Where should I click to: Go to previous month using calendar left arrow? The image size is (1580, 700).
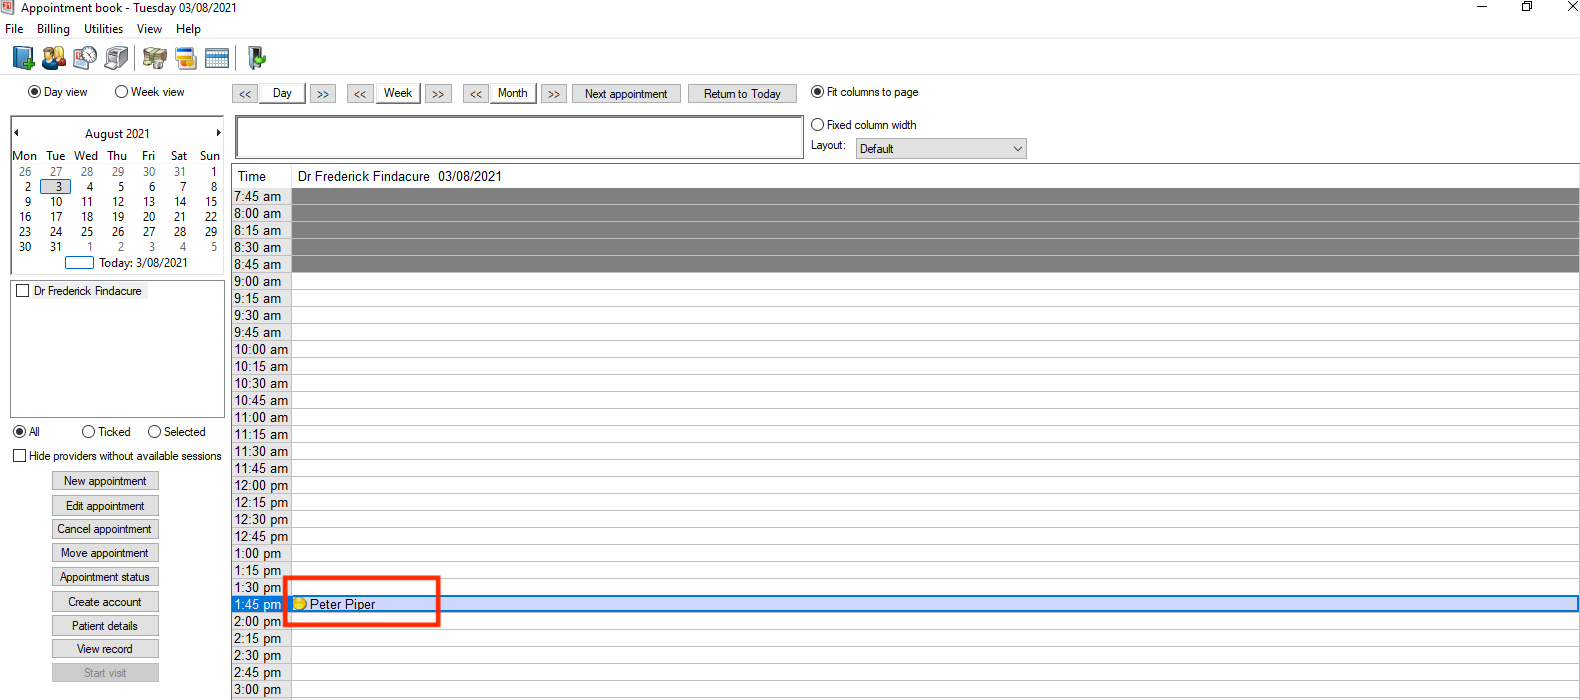[x=16, y=132]
